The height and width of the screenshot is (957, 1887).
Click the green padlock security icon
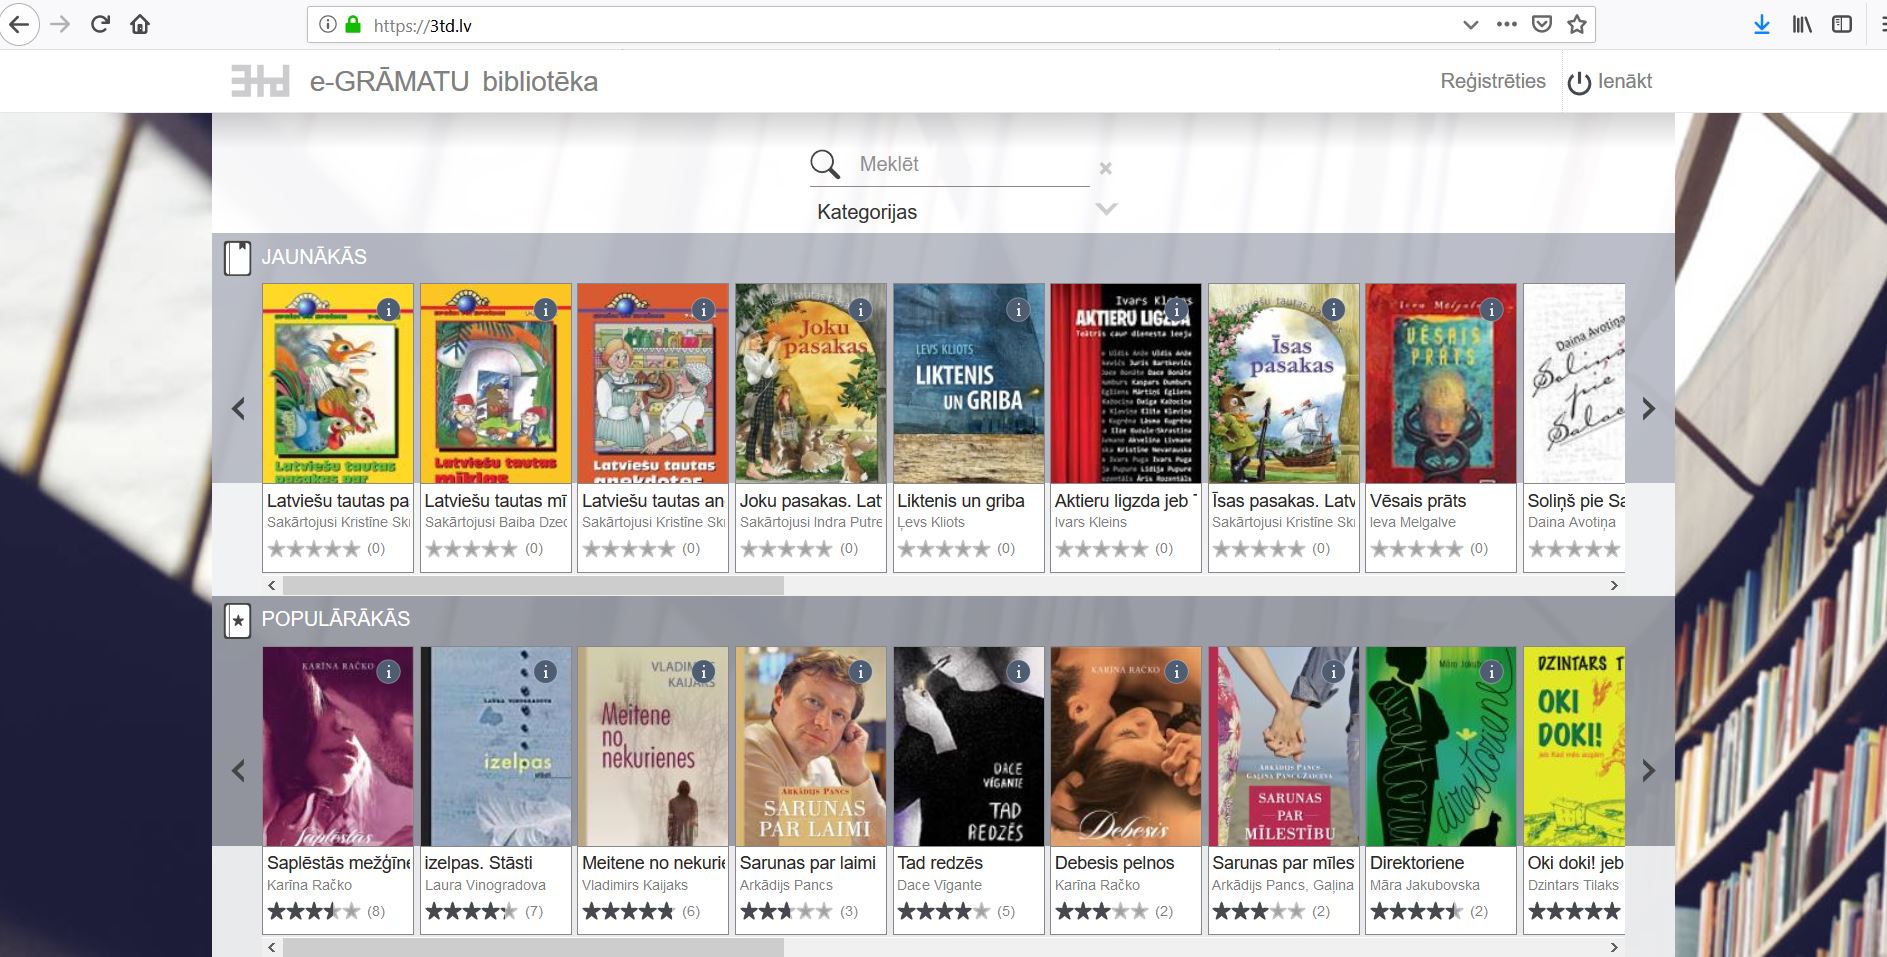[352, 24]
